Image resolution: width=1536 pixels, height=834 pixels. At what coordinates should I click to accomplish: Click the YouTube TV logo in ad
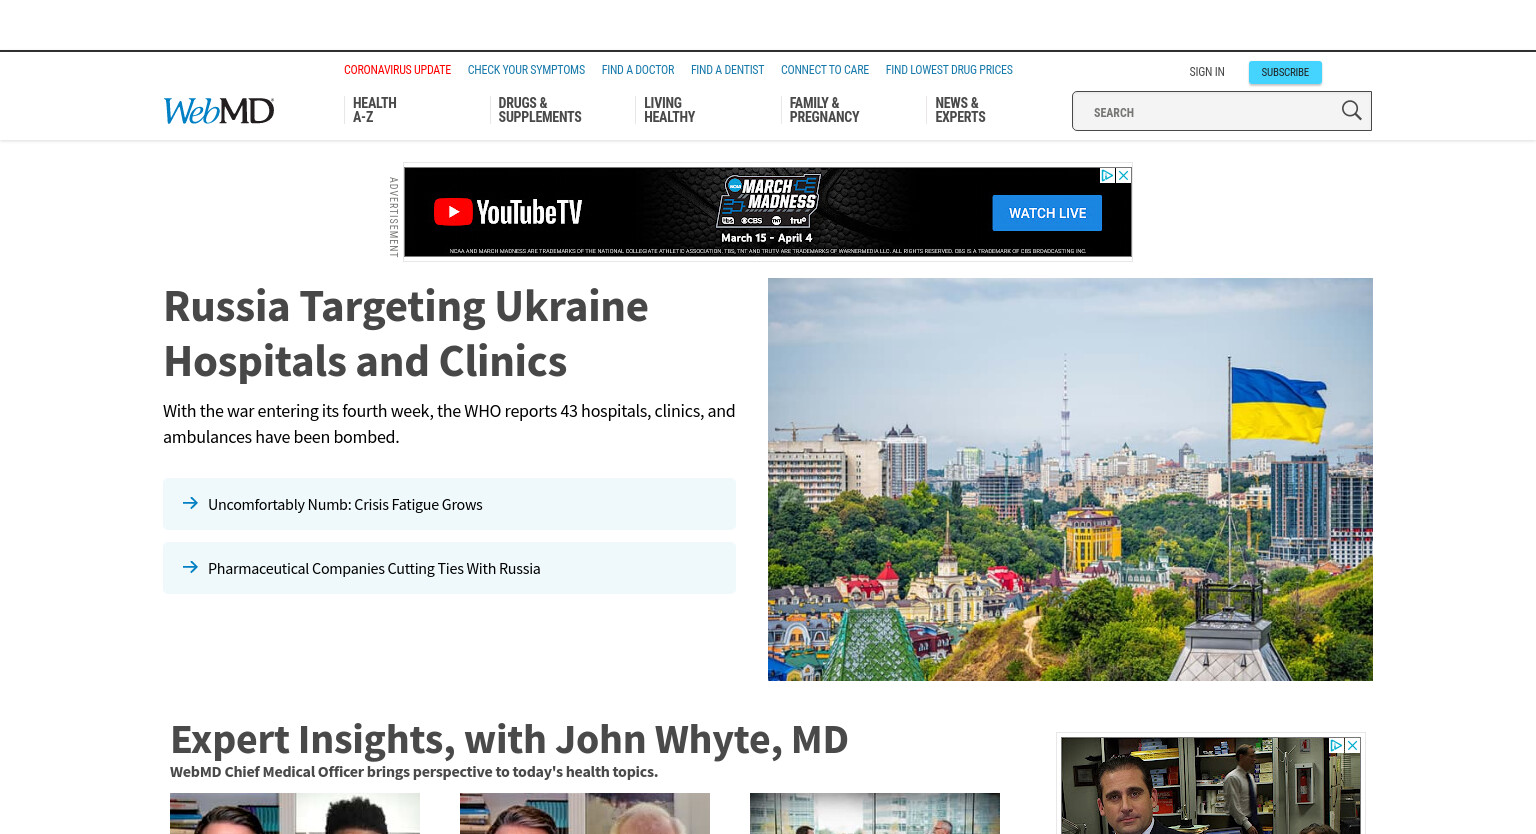[508, 212]
